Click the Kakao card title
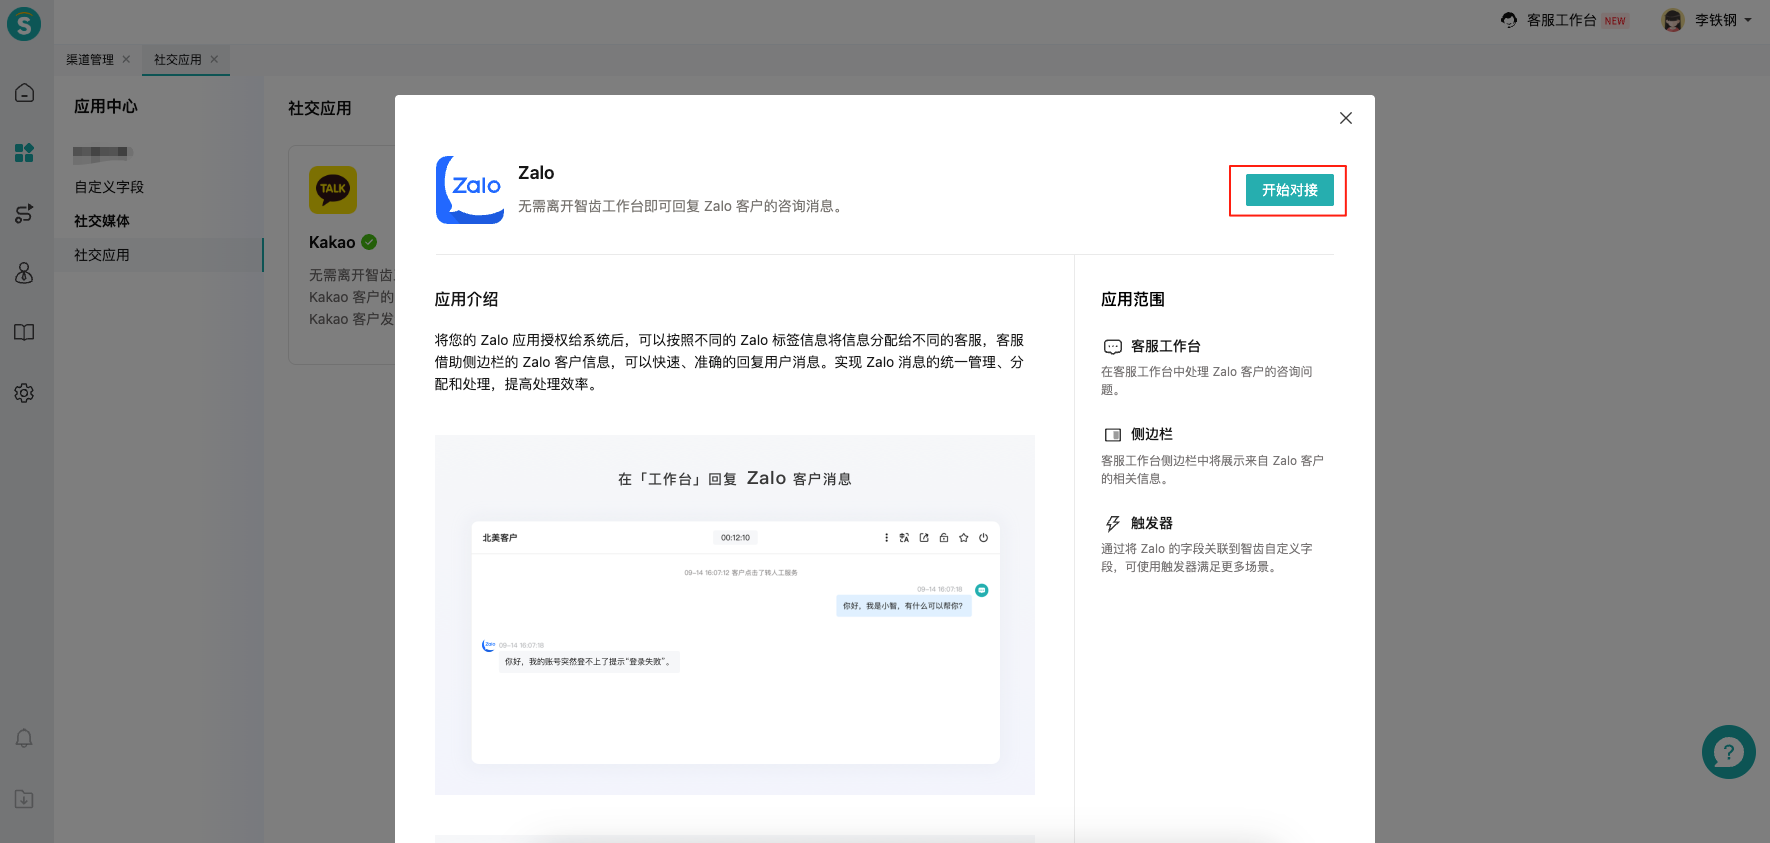The image size is (1770, 843). click(x=332, y=242)
